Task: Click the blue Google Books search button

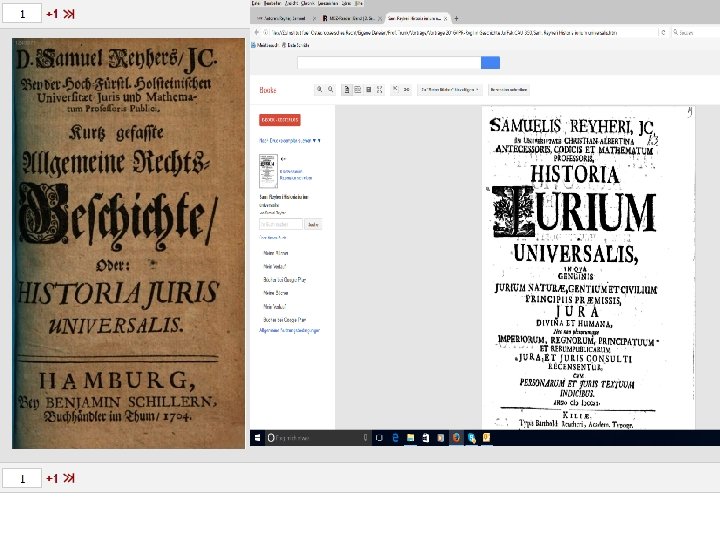Action: [x=490, y=62]
